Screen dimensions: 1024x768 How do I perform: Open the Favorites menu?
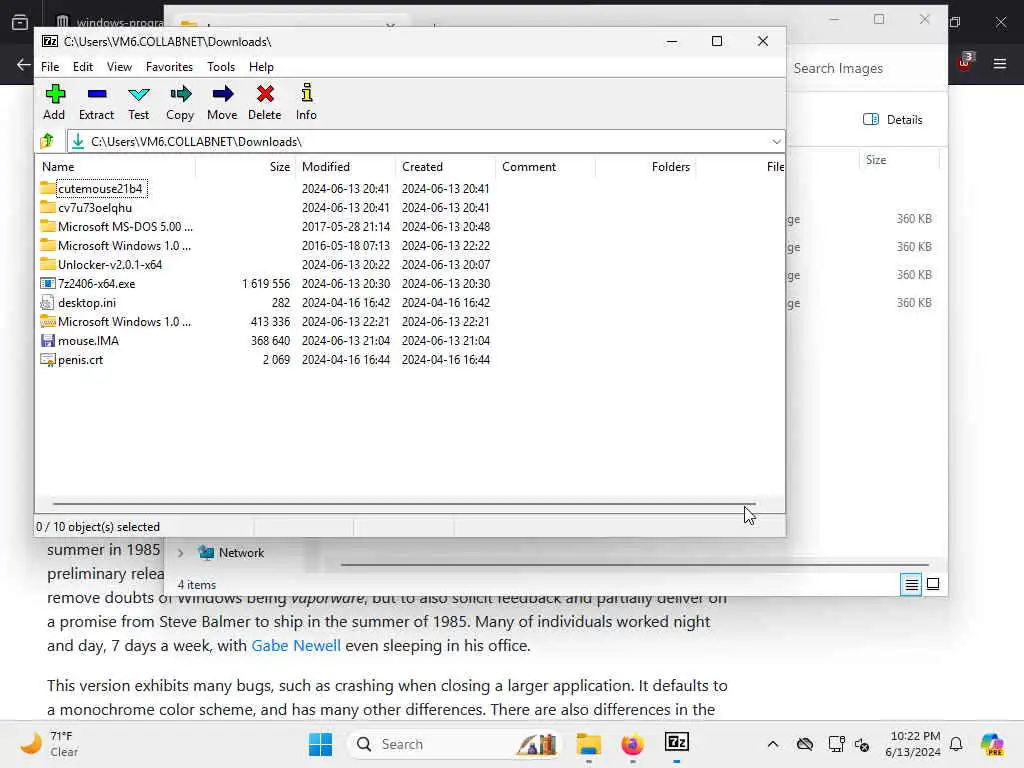(x=169, y=67)
